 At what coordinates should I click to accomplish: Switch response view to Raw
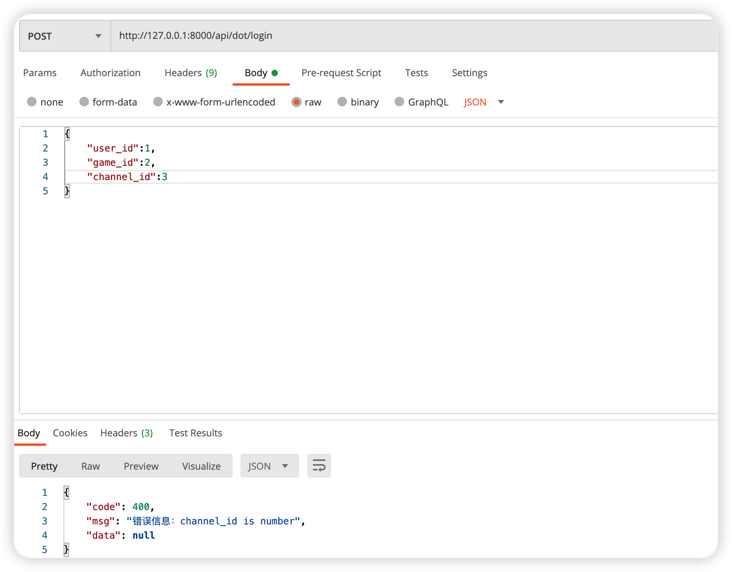90,466
